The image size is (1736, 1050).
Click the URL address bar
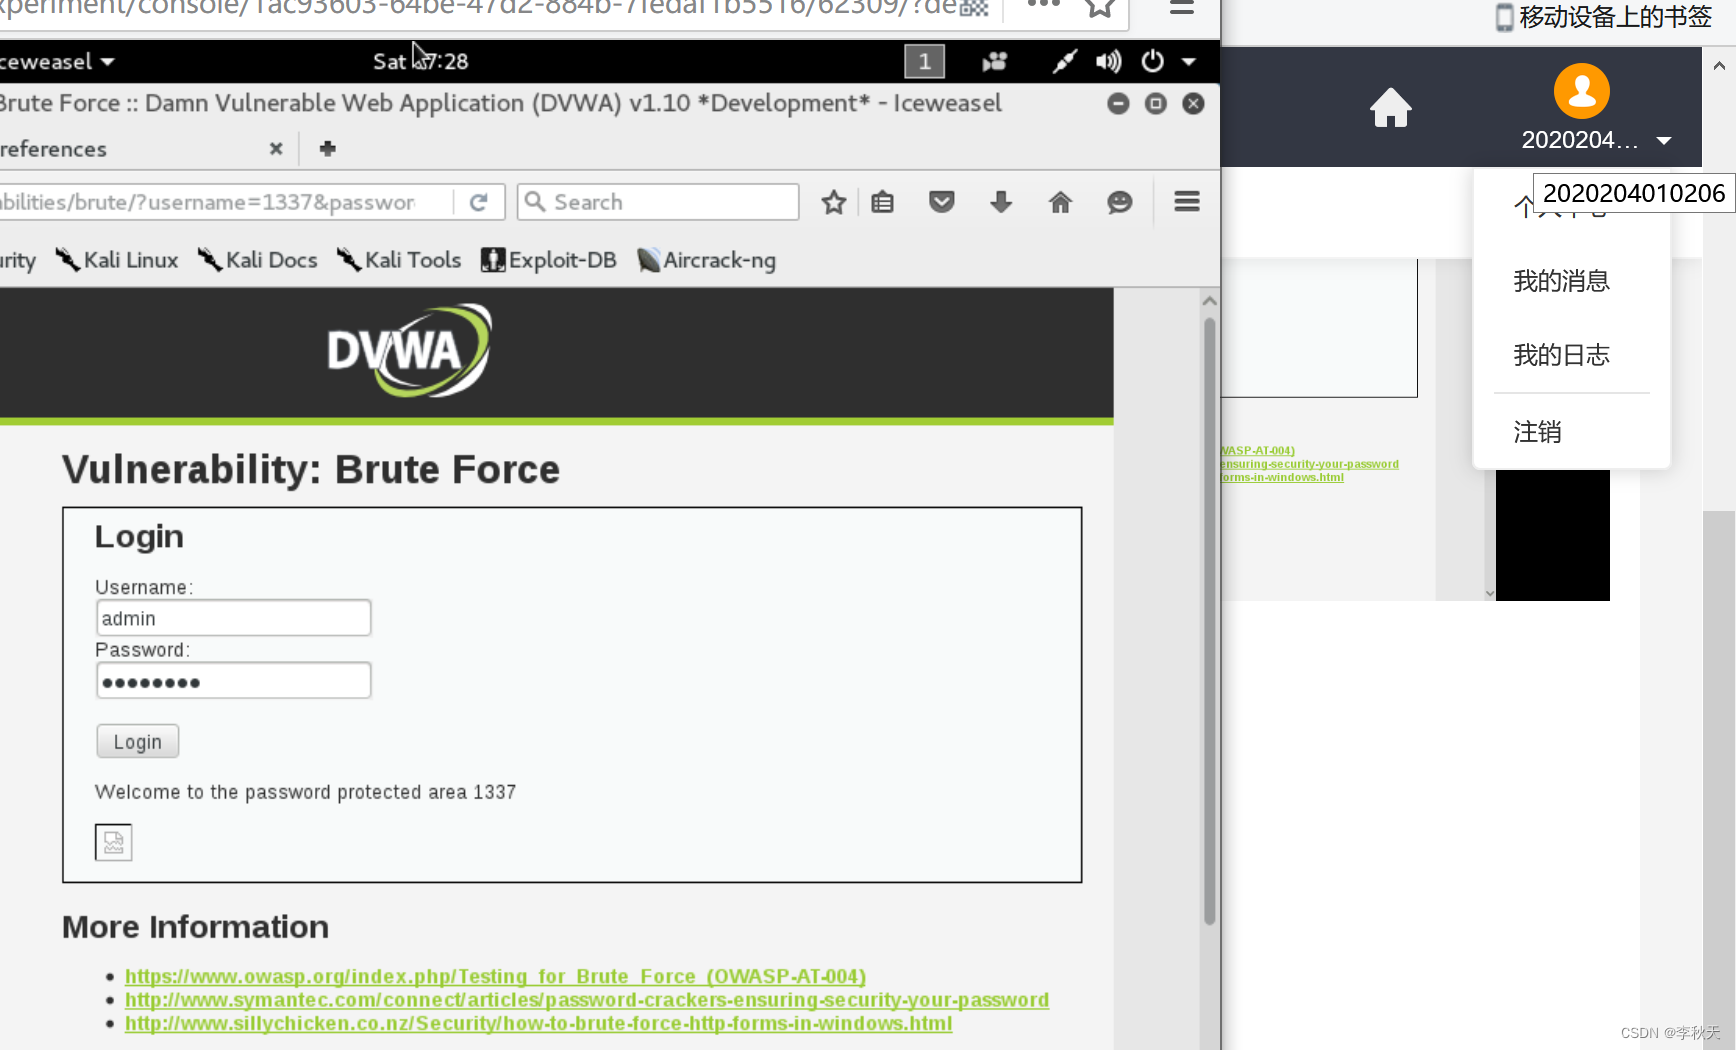coord(225,202)
